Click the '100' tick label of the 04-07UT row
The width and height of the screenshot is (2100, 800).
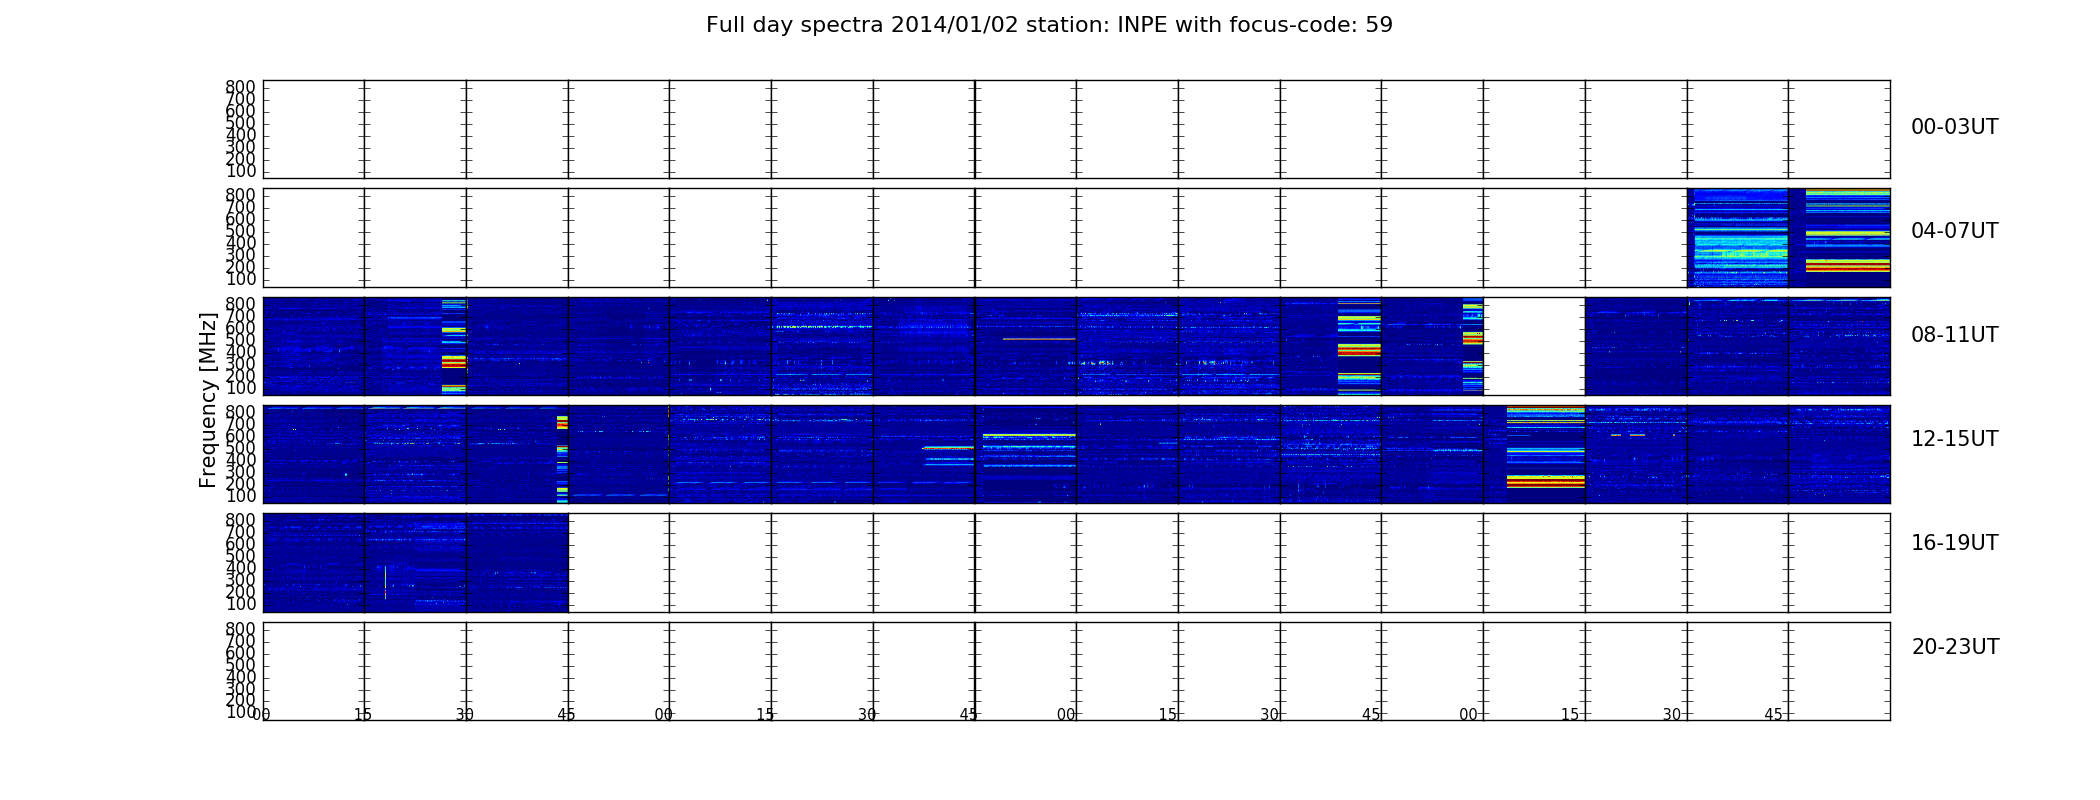pyautogui.click(x=241, y=279)
